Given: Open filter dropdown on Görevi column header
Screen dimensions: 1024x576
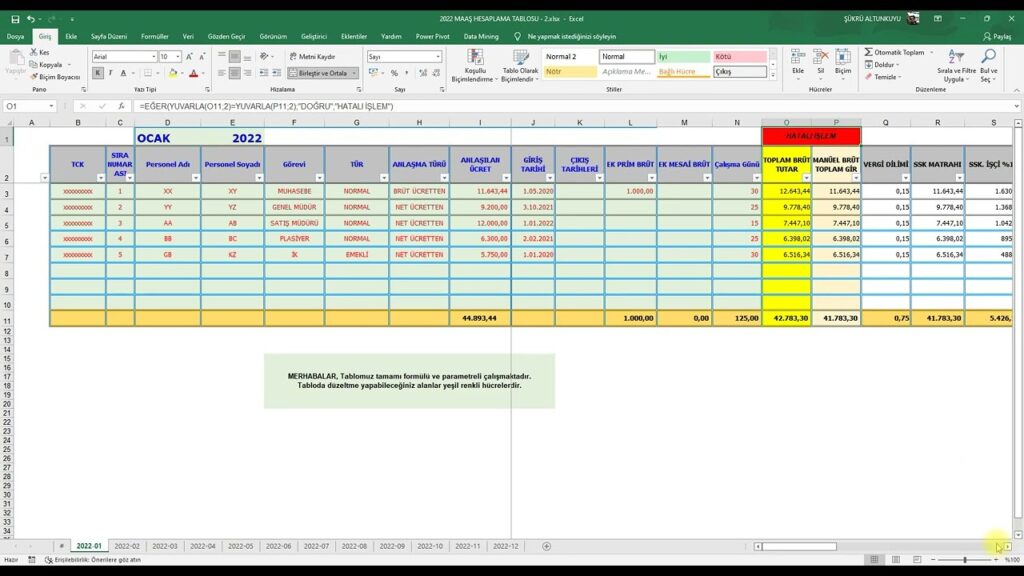Looking at the screenshot, I should (318, 177).
